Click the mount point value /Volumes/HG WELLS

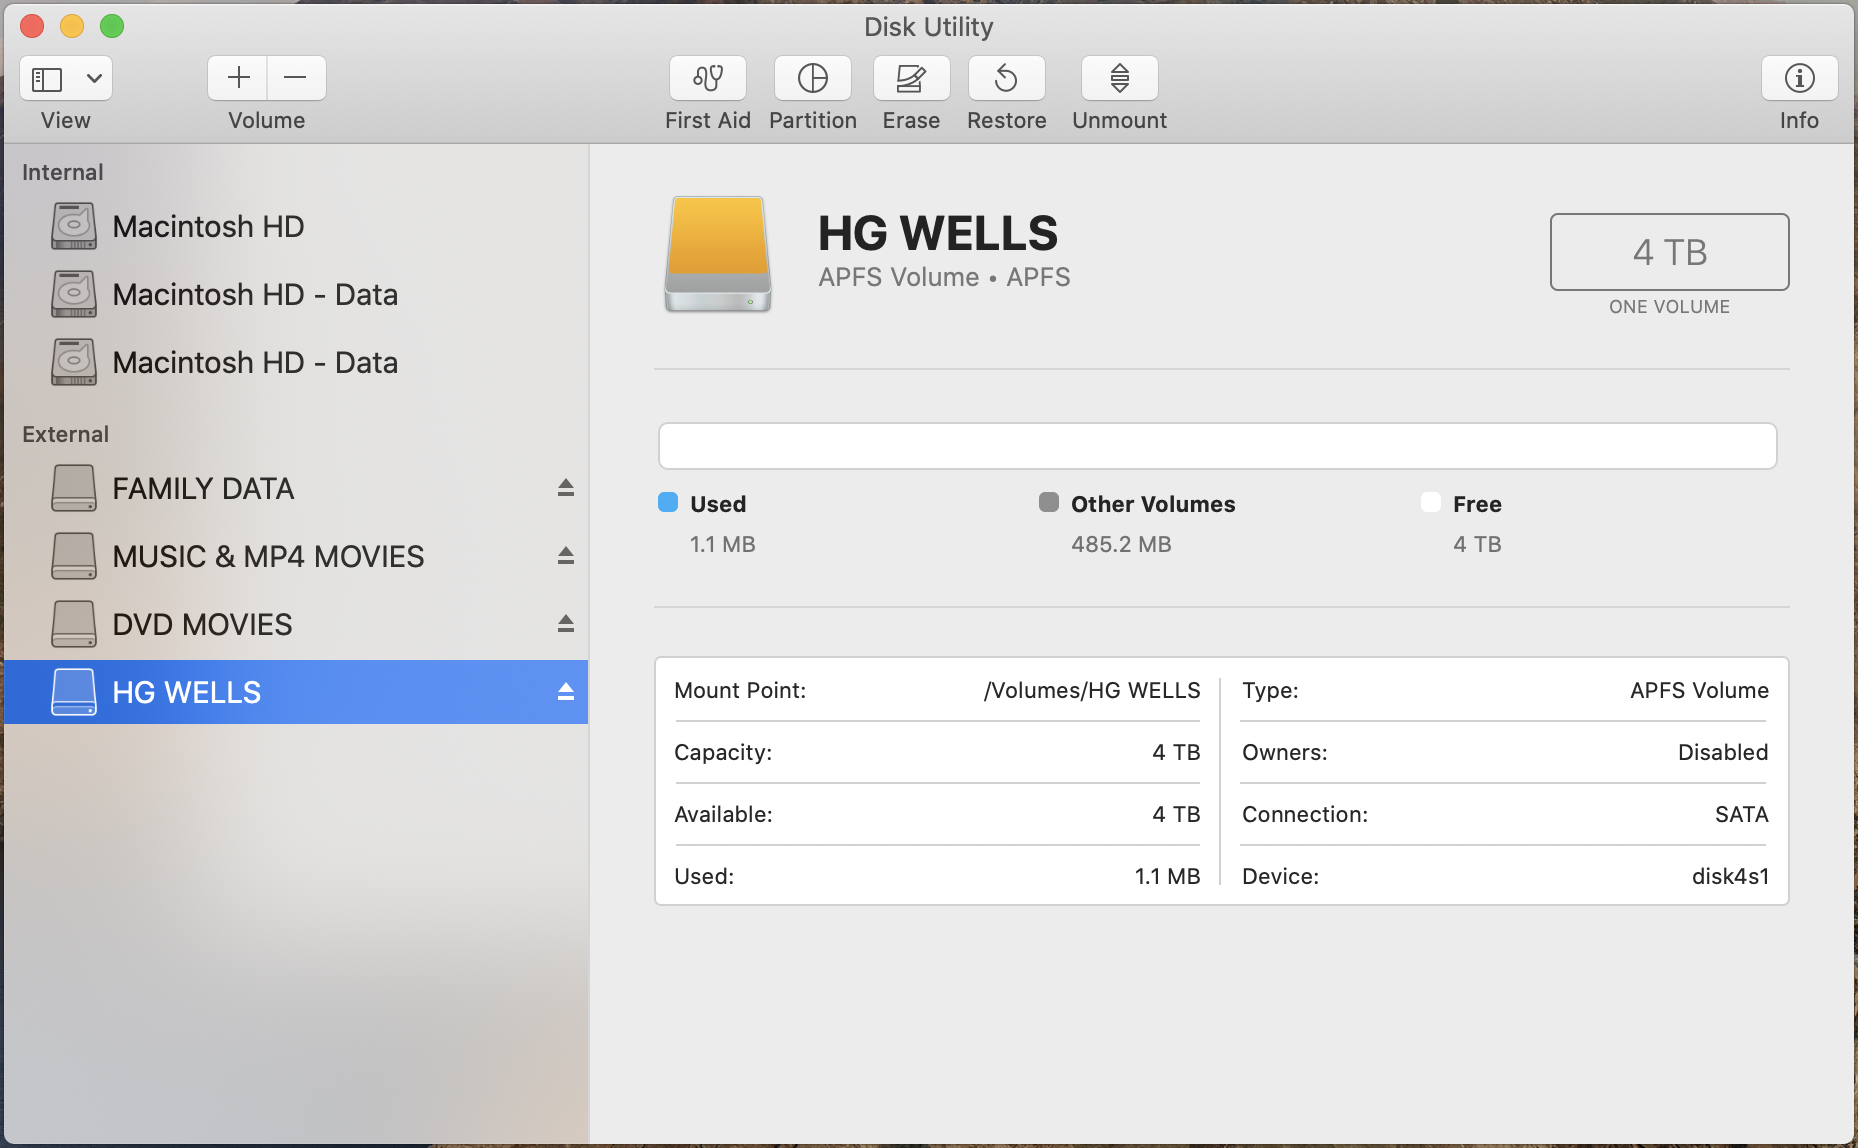point(1092,690)
